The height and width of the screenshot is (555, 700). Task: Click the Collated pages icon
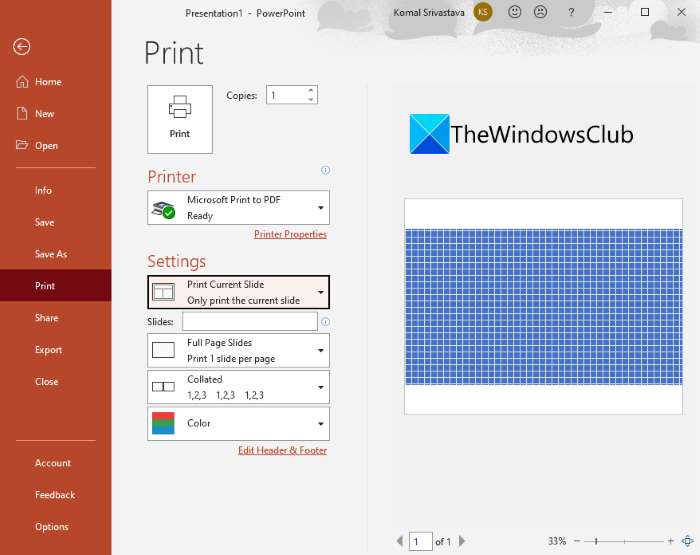[x=163, y=387]
